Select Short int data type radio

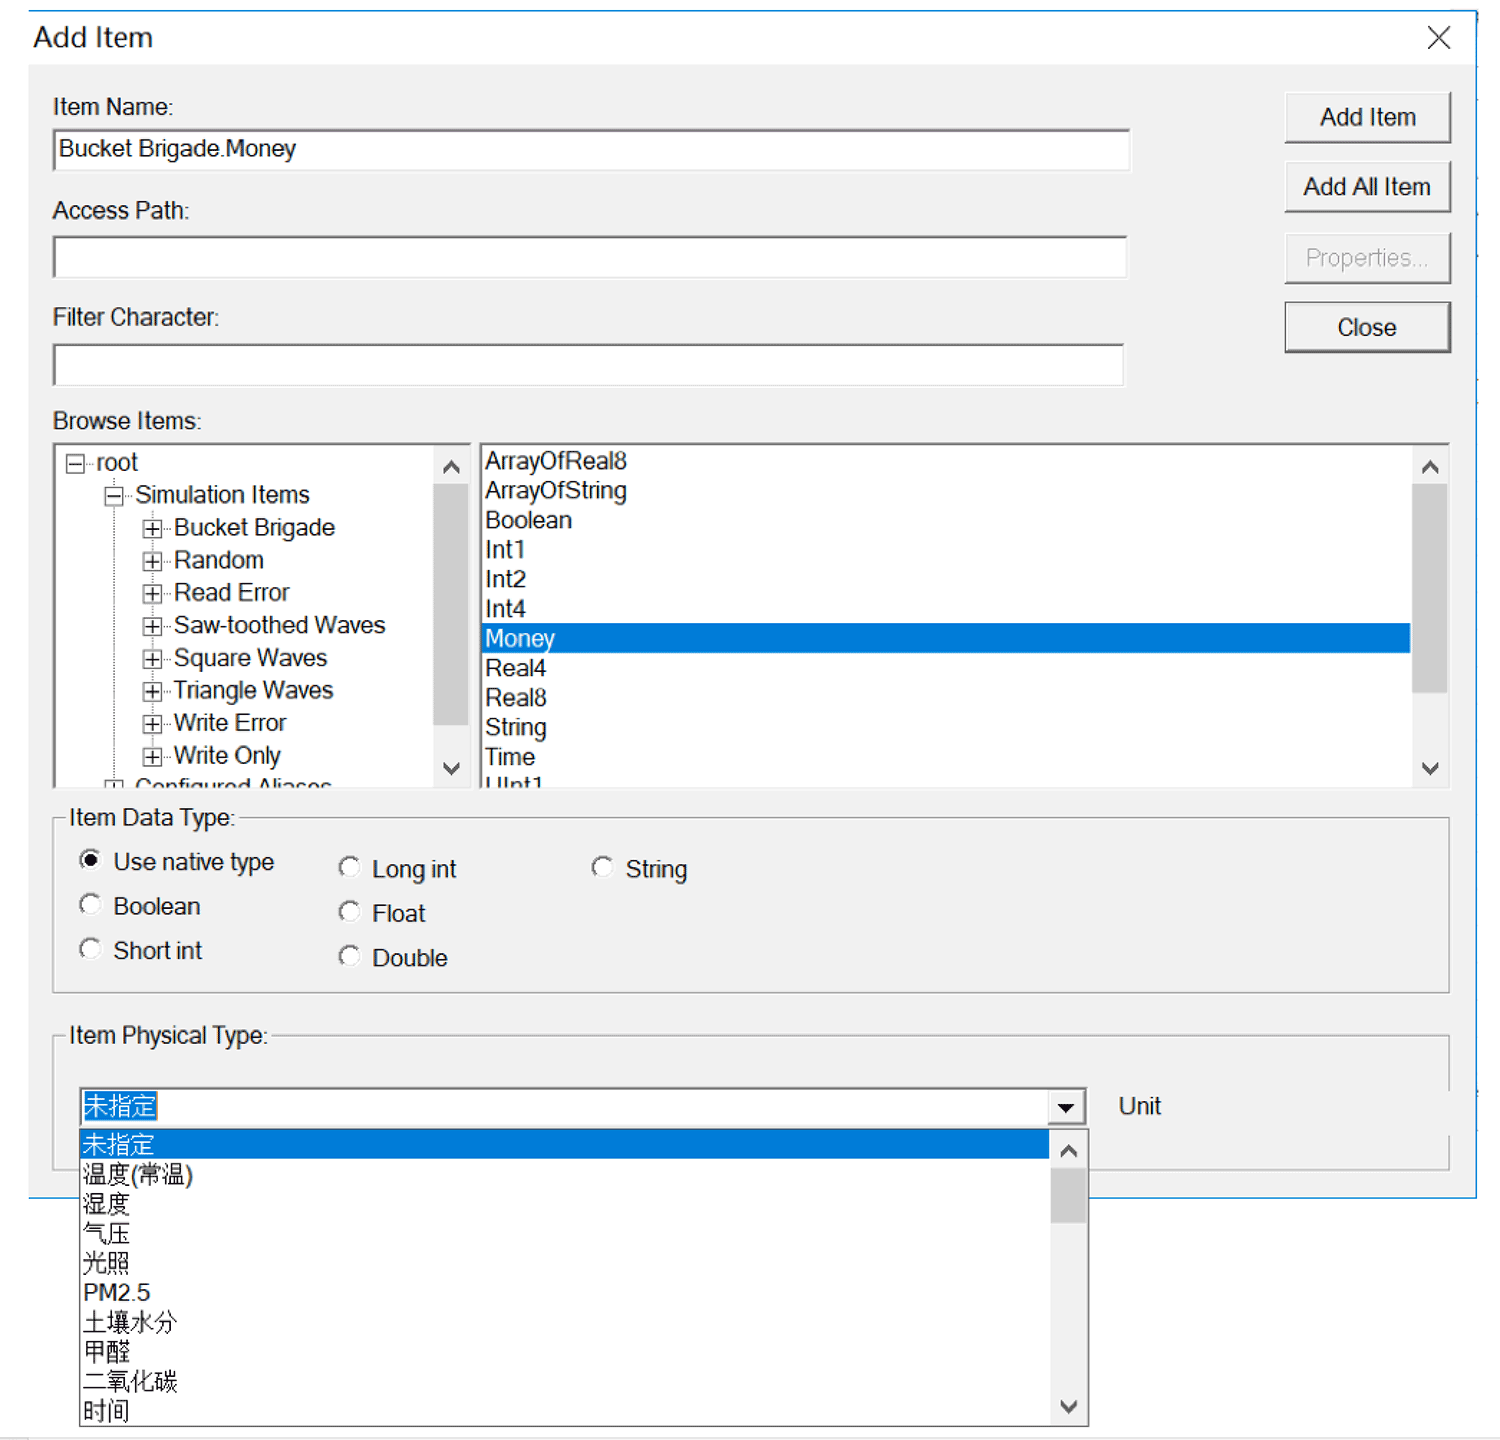[90, 949]
